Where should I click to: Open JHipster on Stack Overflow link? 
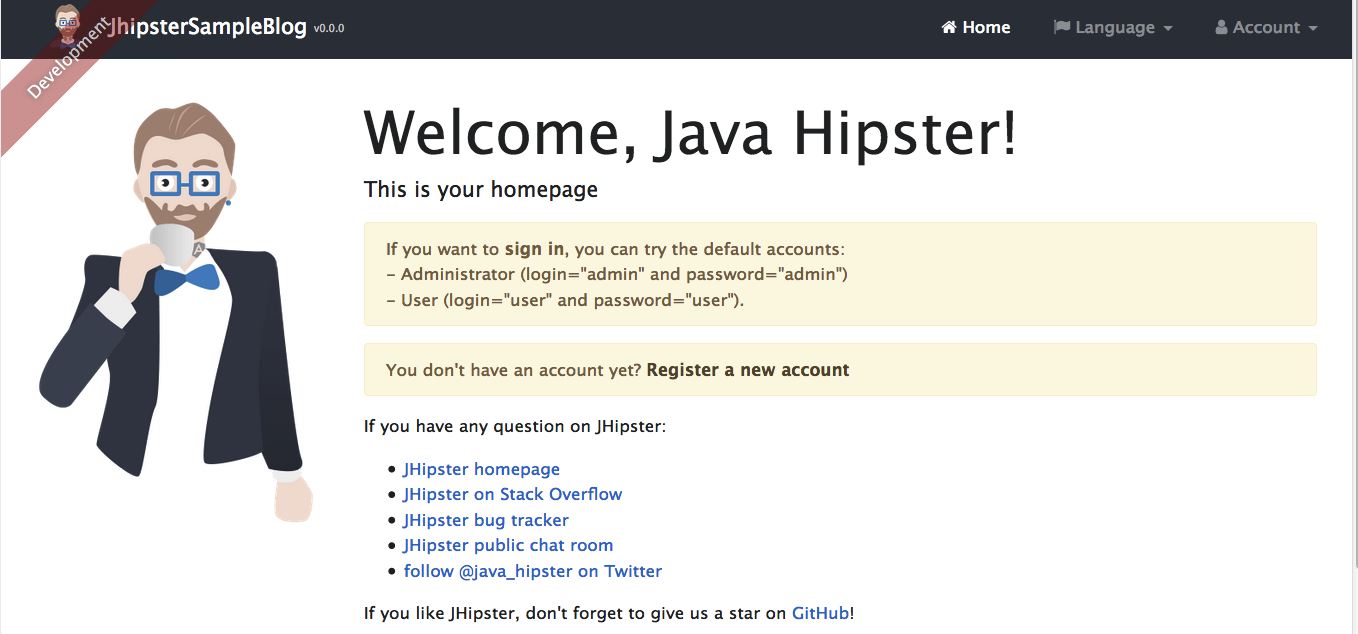tap(512, 494)
